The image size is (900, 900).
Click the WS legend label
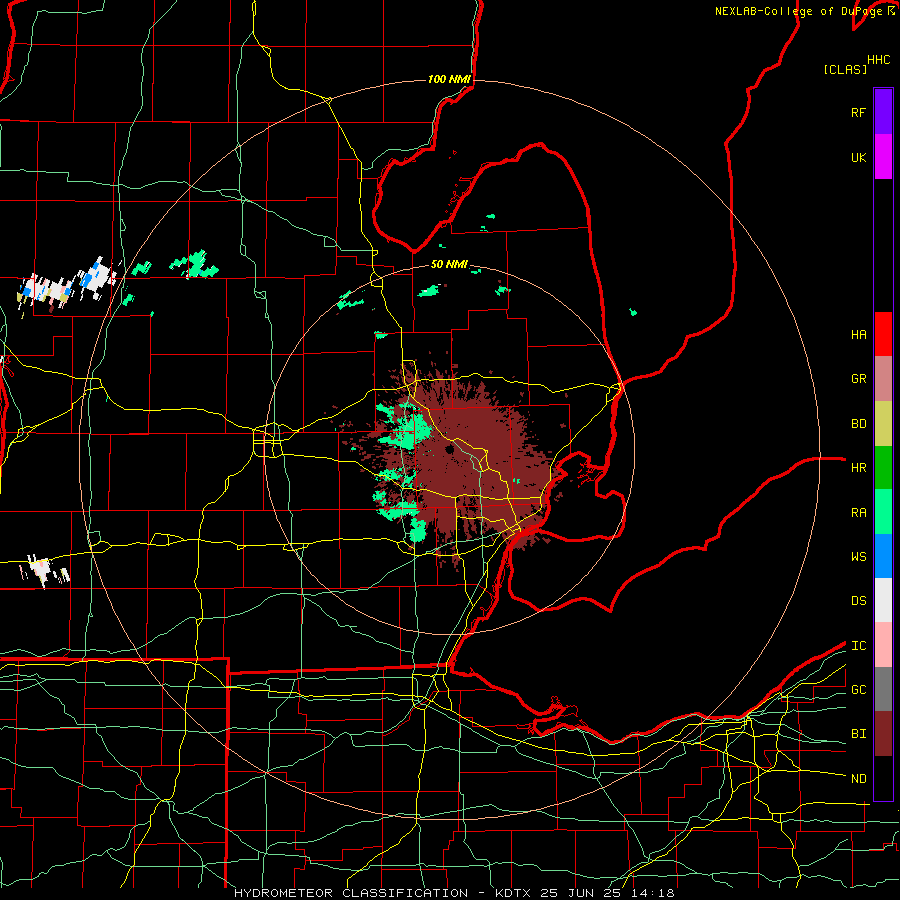858,557
